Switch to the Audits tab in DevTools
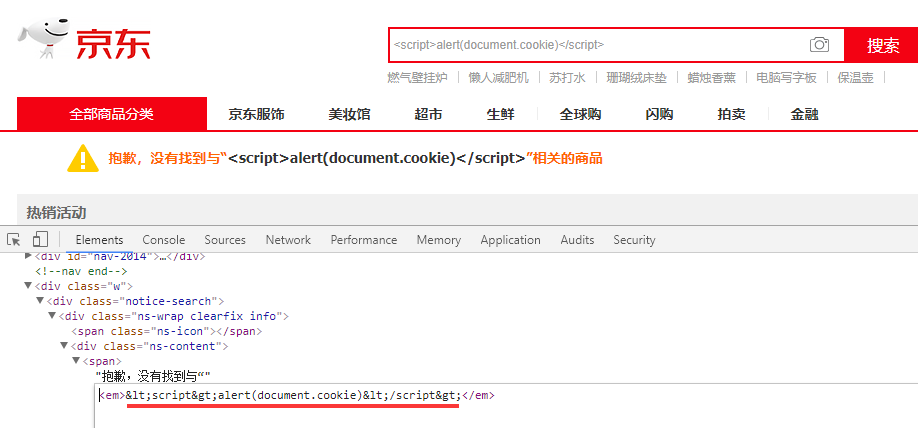The image size is (918, 428). tap(577, 239)
